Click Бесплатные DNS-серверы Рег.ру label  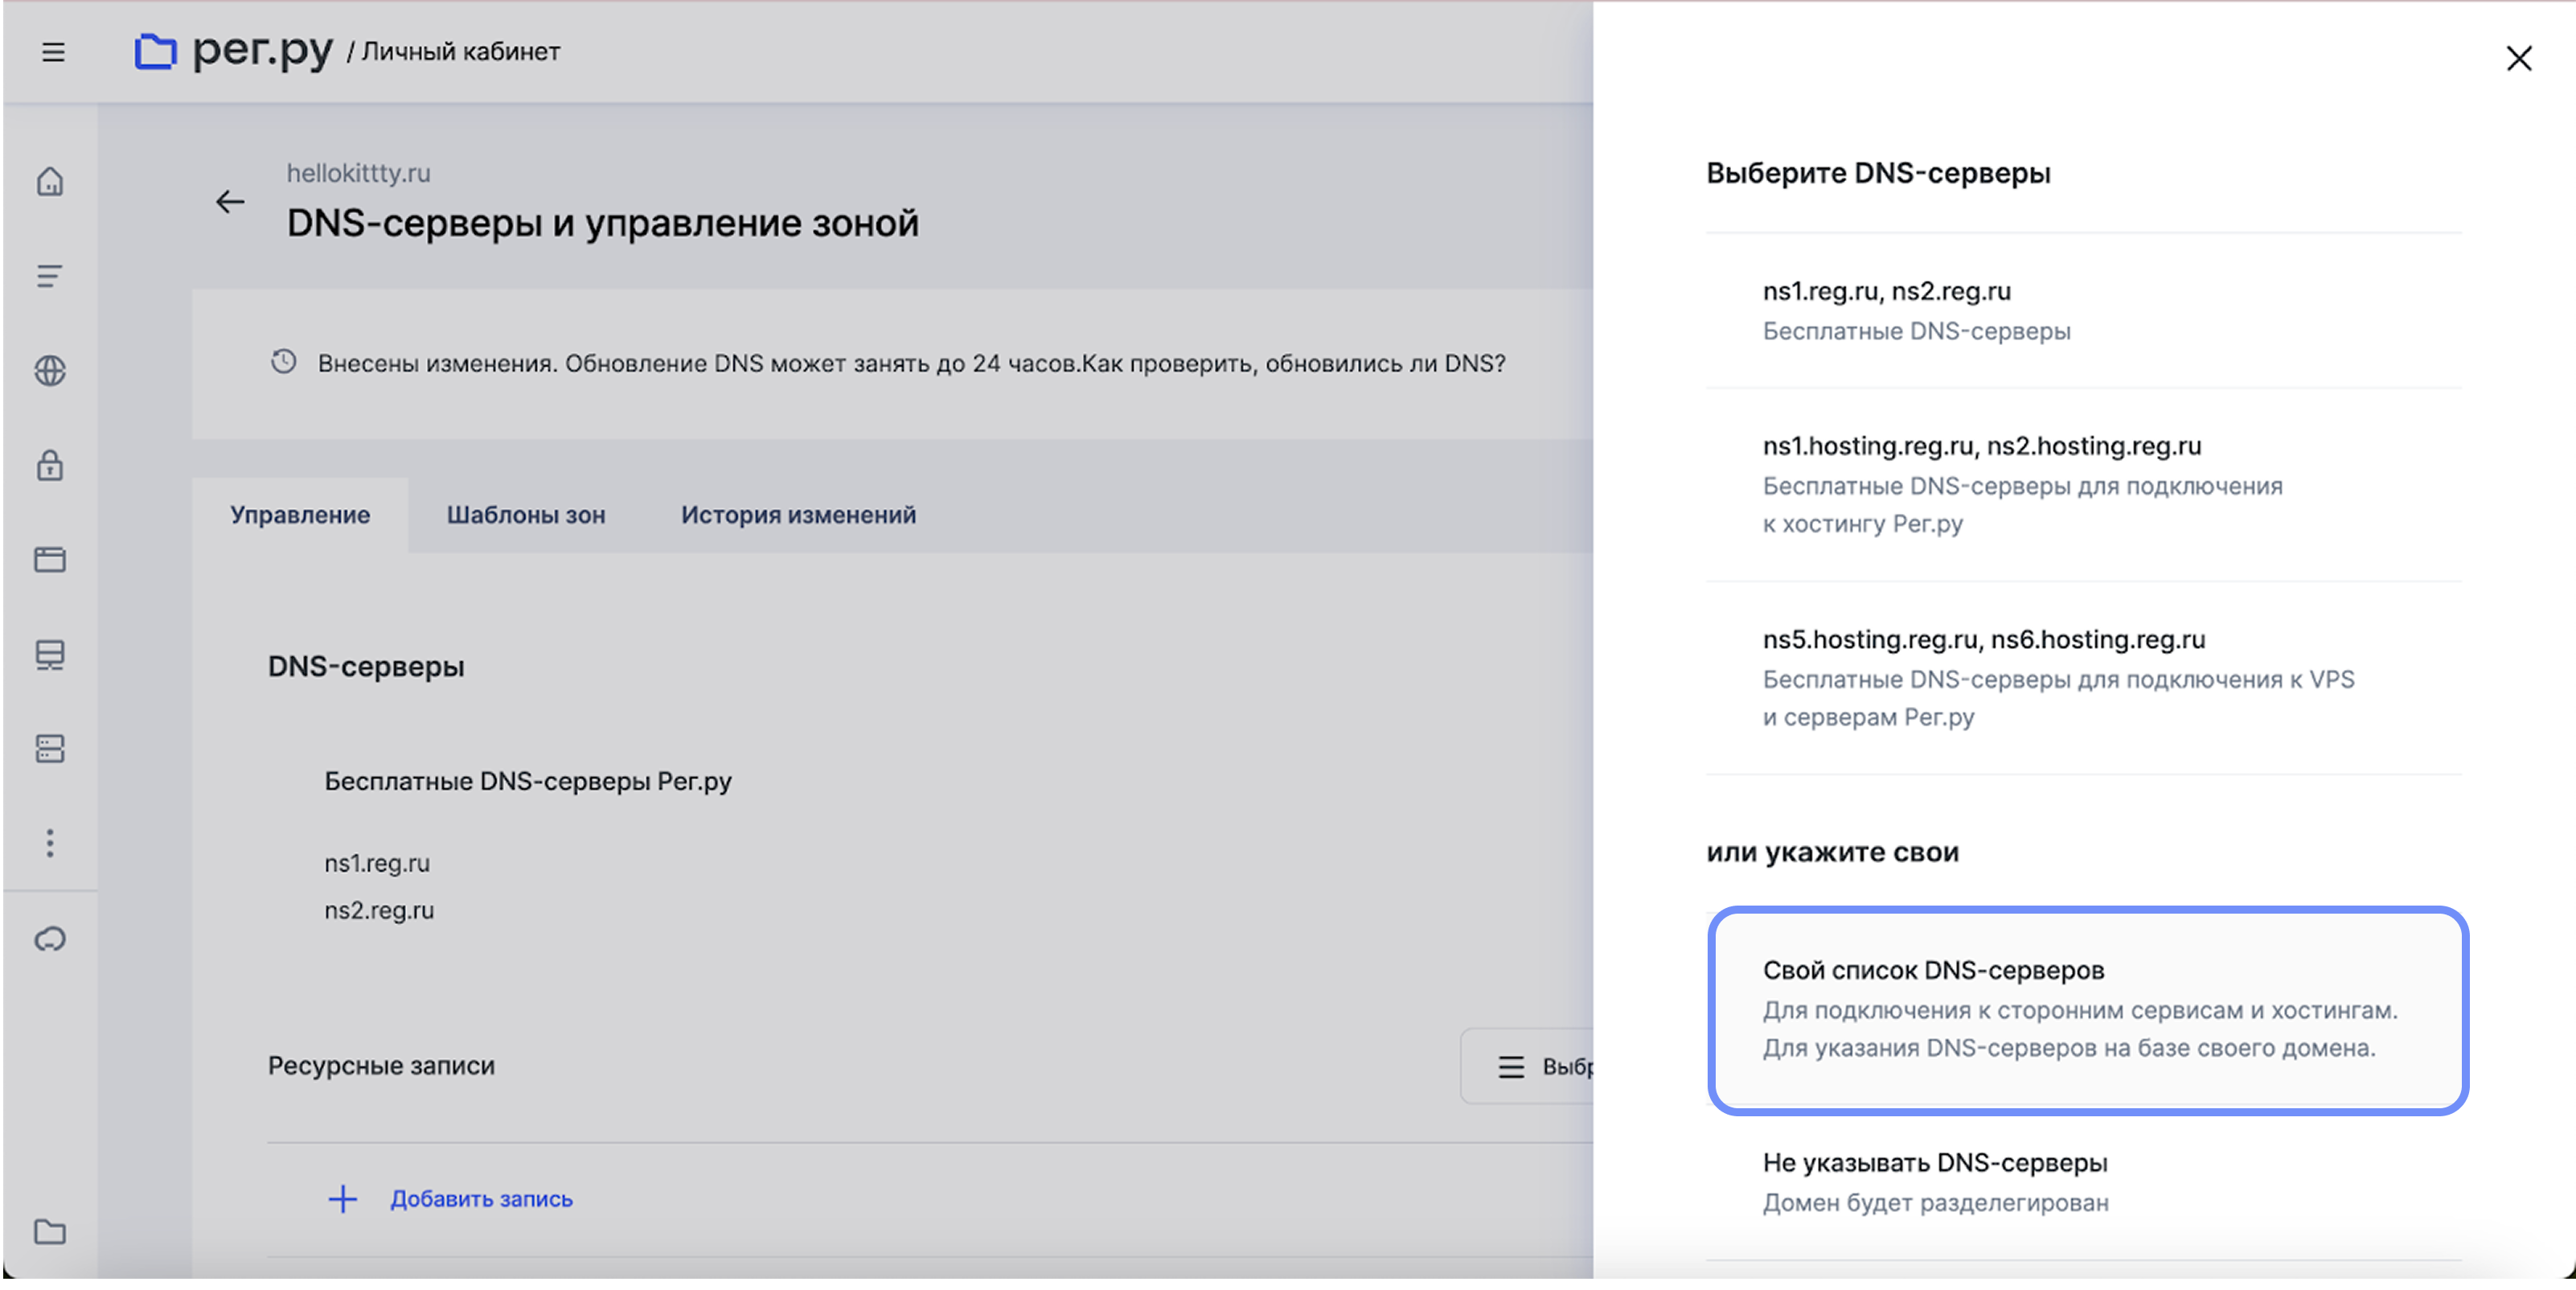click(528, 782)
